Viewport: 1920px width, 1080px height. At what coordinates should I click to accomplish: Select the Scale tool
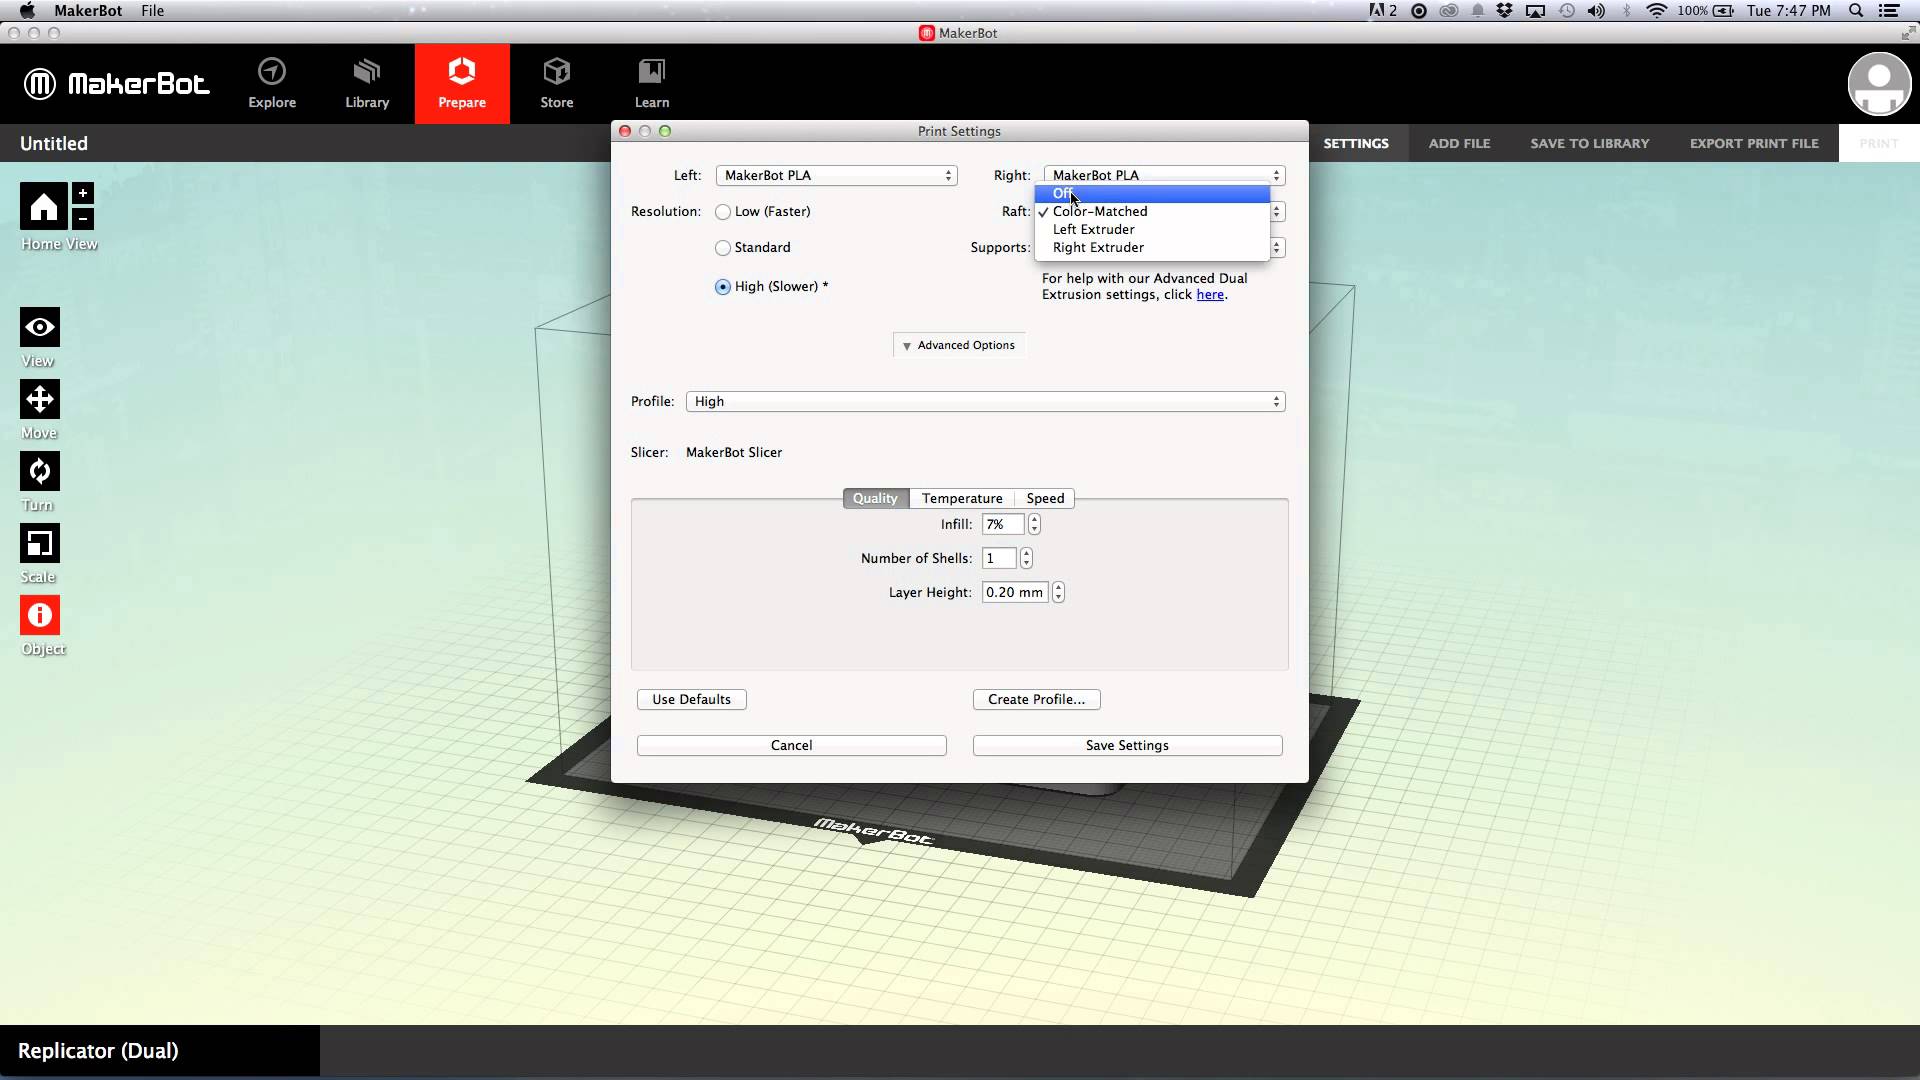(x=40, y=543)
